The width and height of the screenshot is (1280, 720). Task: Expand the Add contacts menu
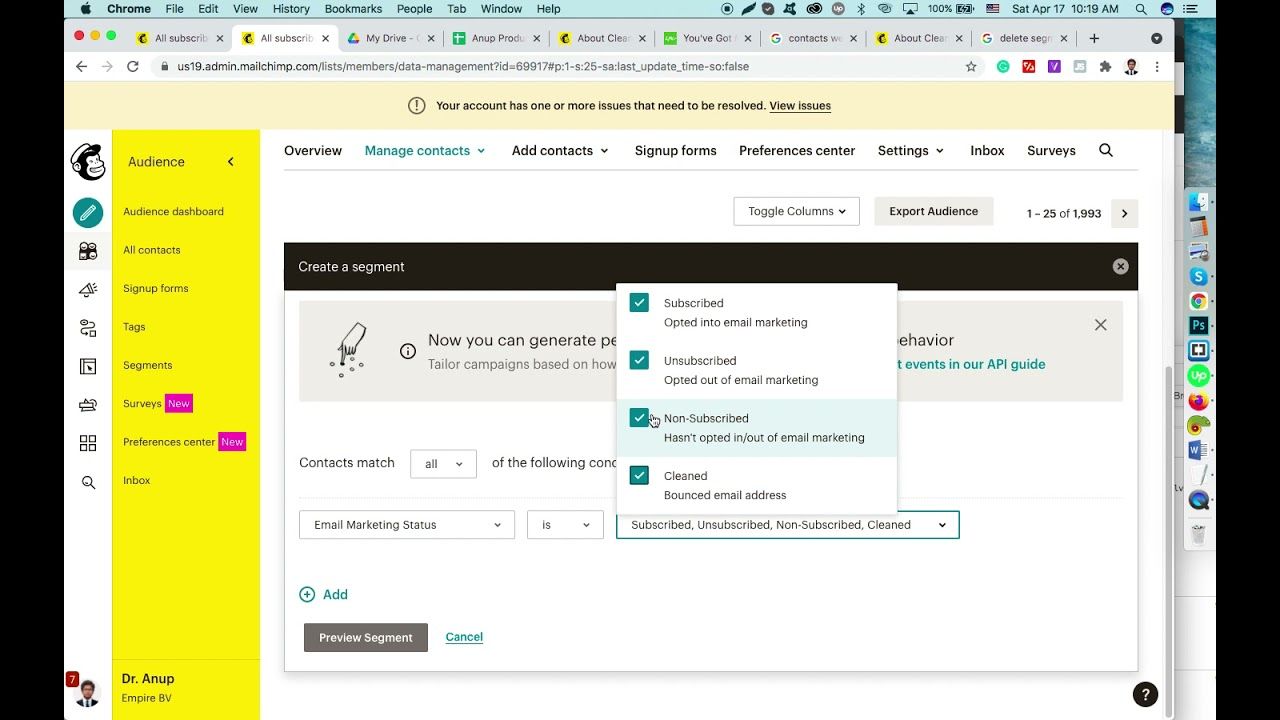tap(560, 150)
